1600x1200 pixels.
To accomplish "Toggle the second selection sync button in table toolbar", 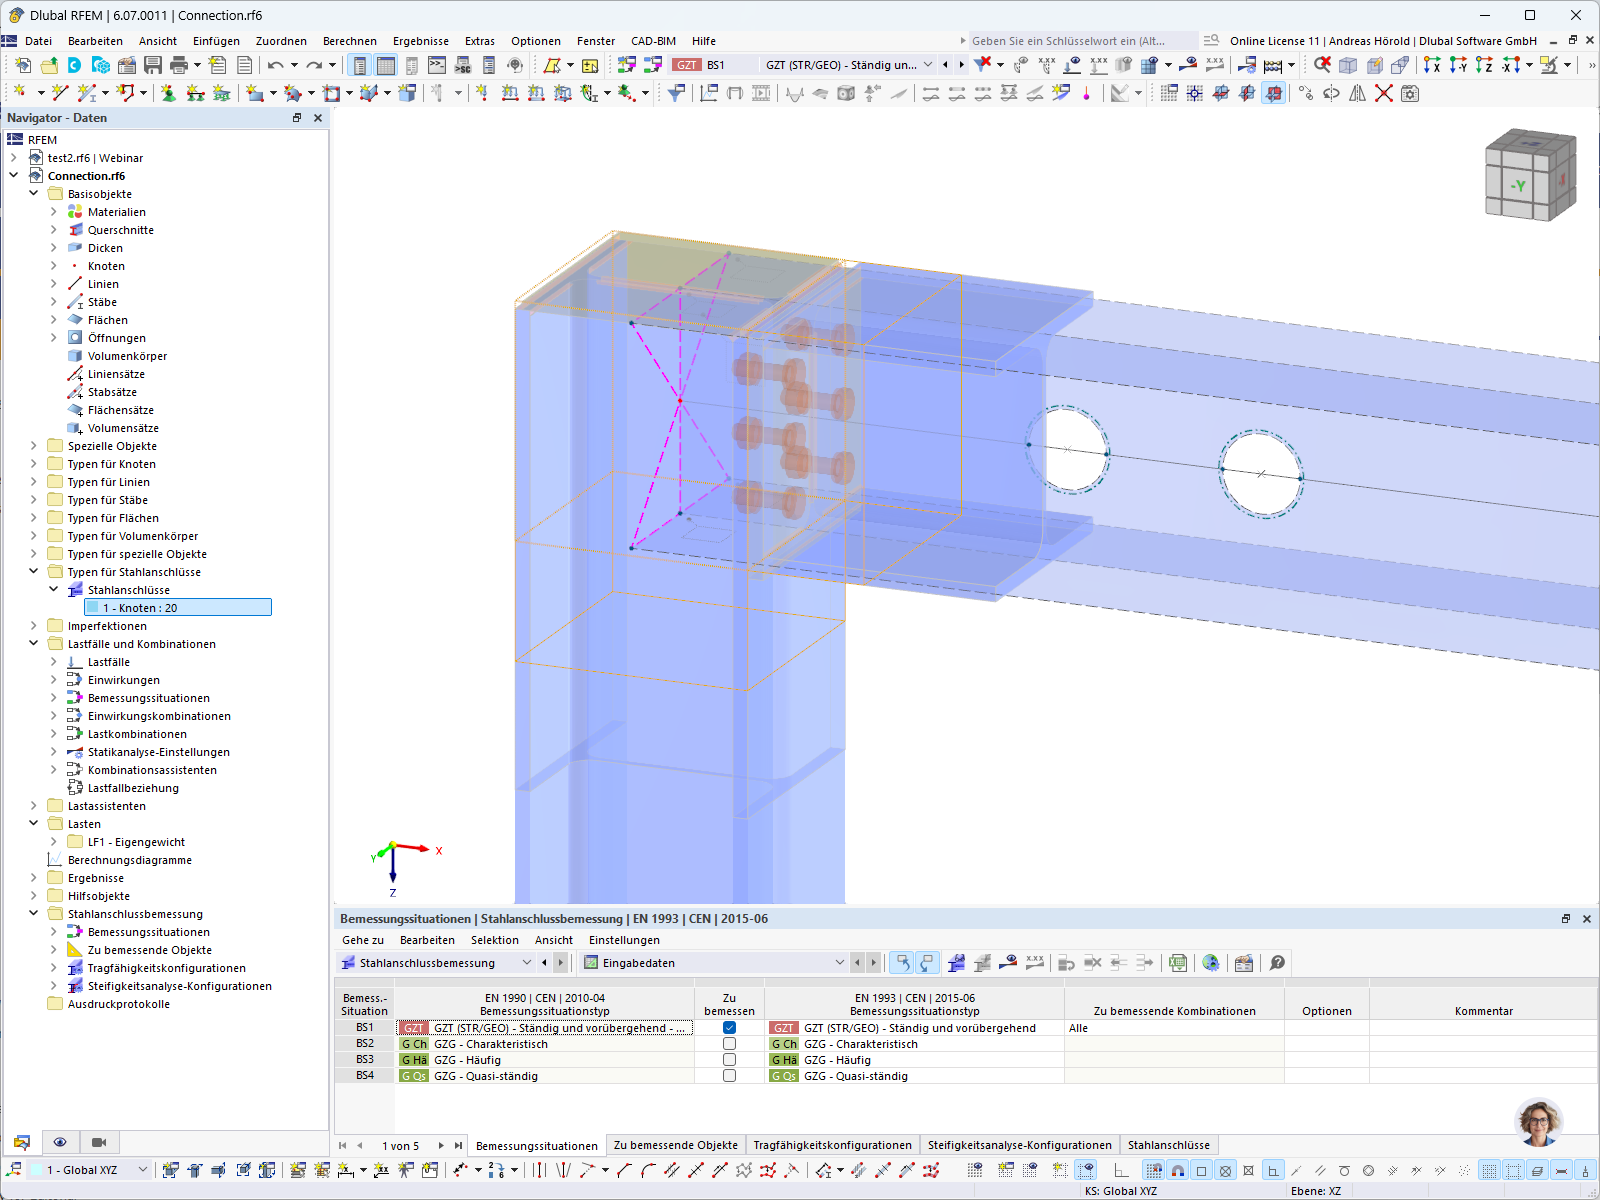I will tap(927, 963).
